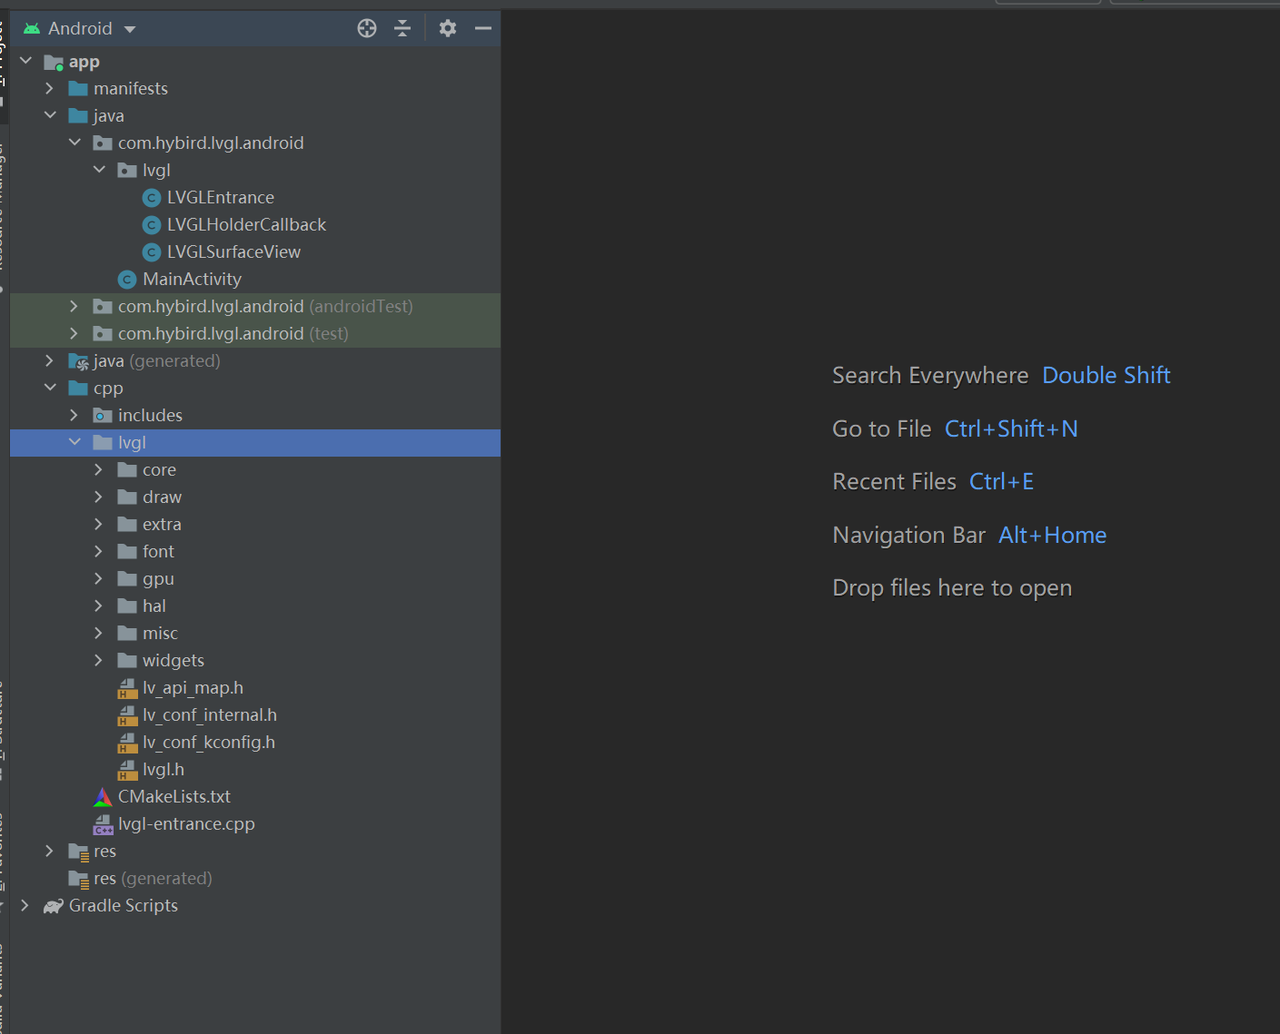Expand the res folder
Viewport: 1280px width, 1034px height.
click(50, 851)
